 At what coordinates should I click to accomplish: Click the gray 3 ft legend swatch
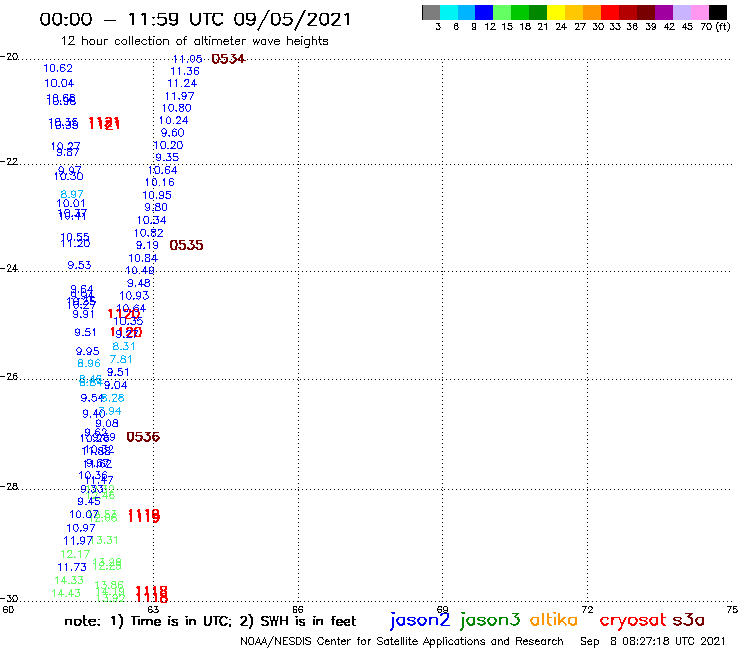(x=431, y=13)
